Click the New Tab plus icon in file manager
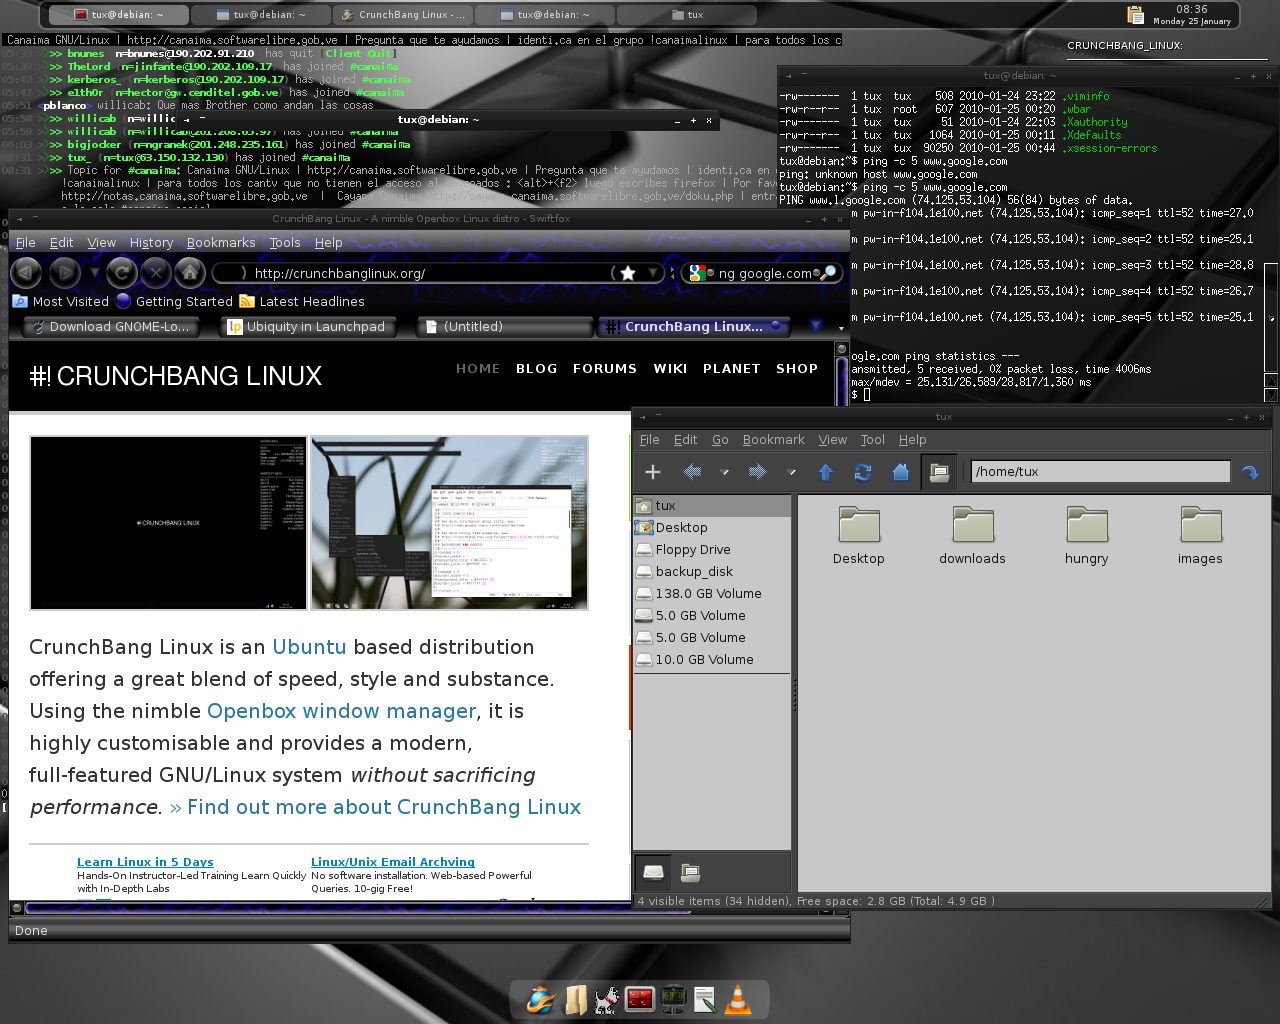 coord(653,472)
